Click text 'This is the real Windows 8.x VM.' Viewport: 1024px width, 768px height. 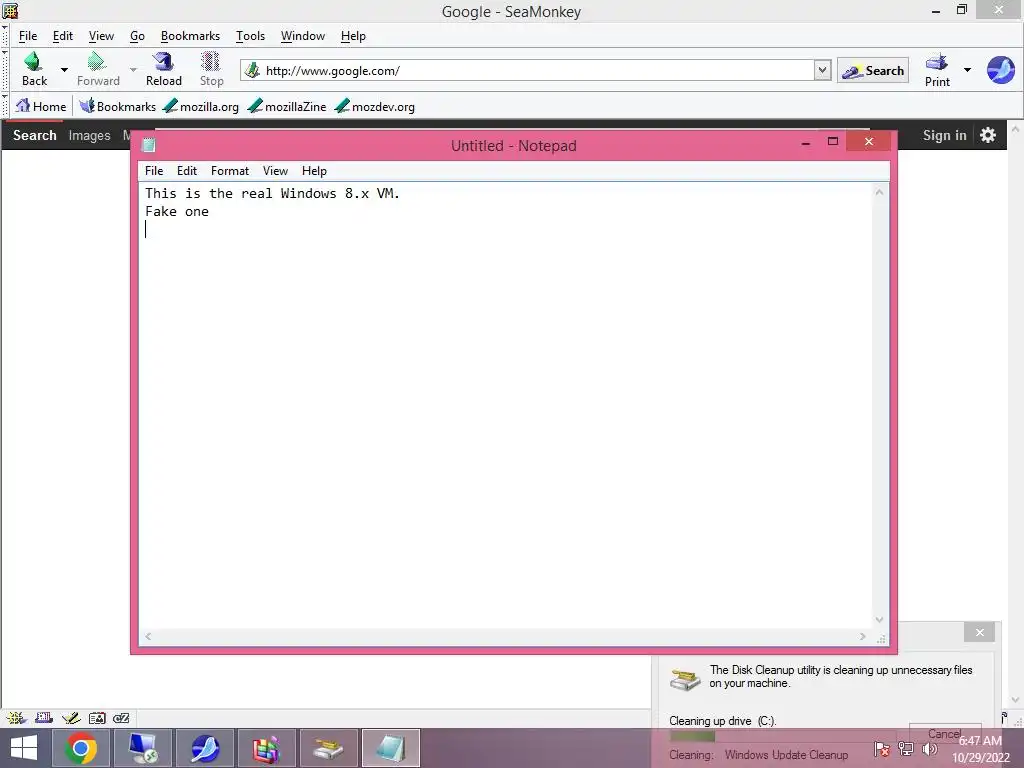[x=272, y=193]
